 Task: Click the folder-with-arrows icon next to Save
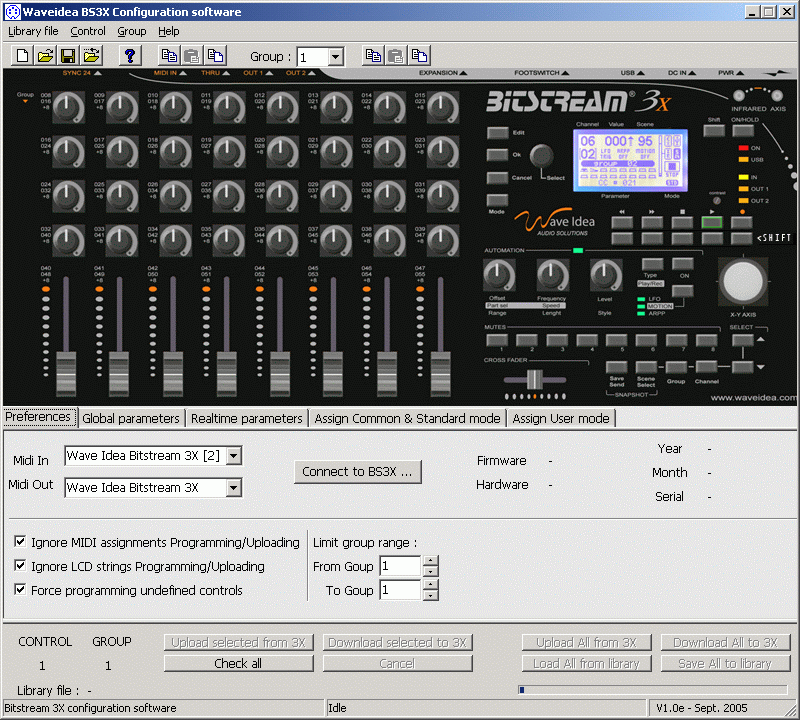[x=91, y=56]
